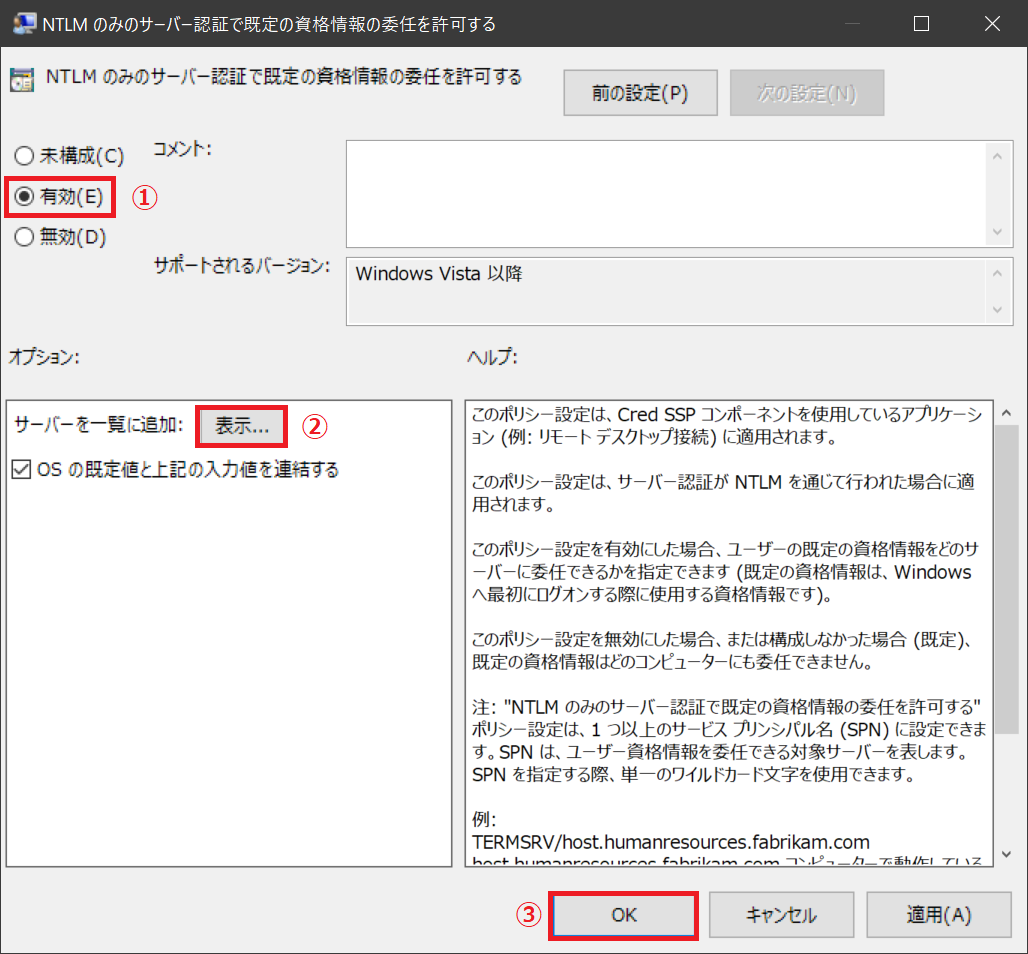Image resolution: width=1028 pixels, height=954 pixels.
Task: Apply settings with the 適用 button
Action: click(938, 915)
